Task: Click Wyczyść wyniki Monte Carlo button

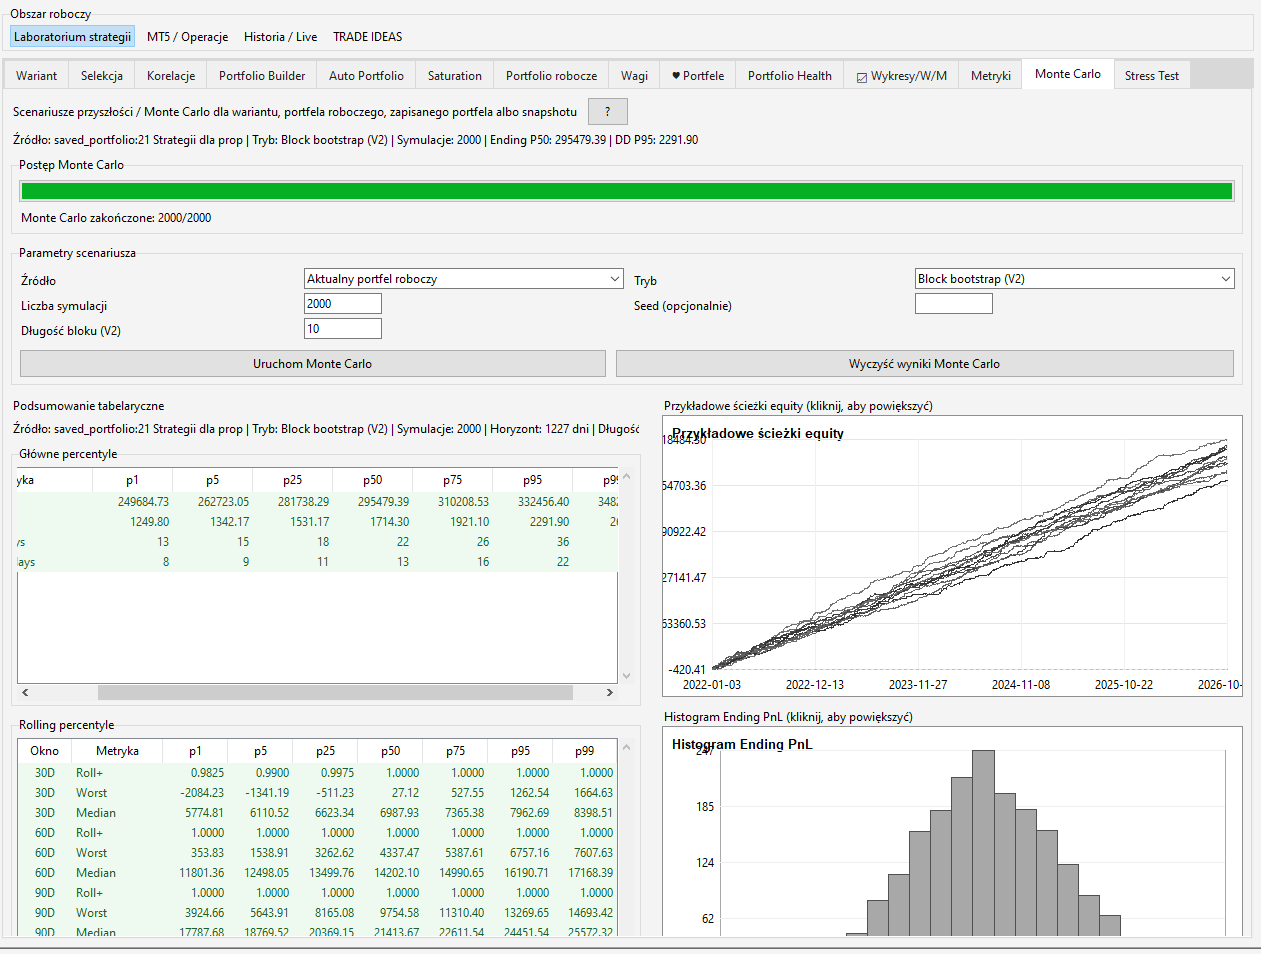Action: [x=925, y=364]
